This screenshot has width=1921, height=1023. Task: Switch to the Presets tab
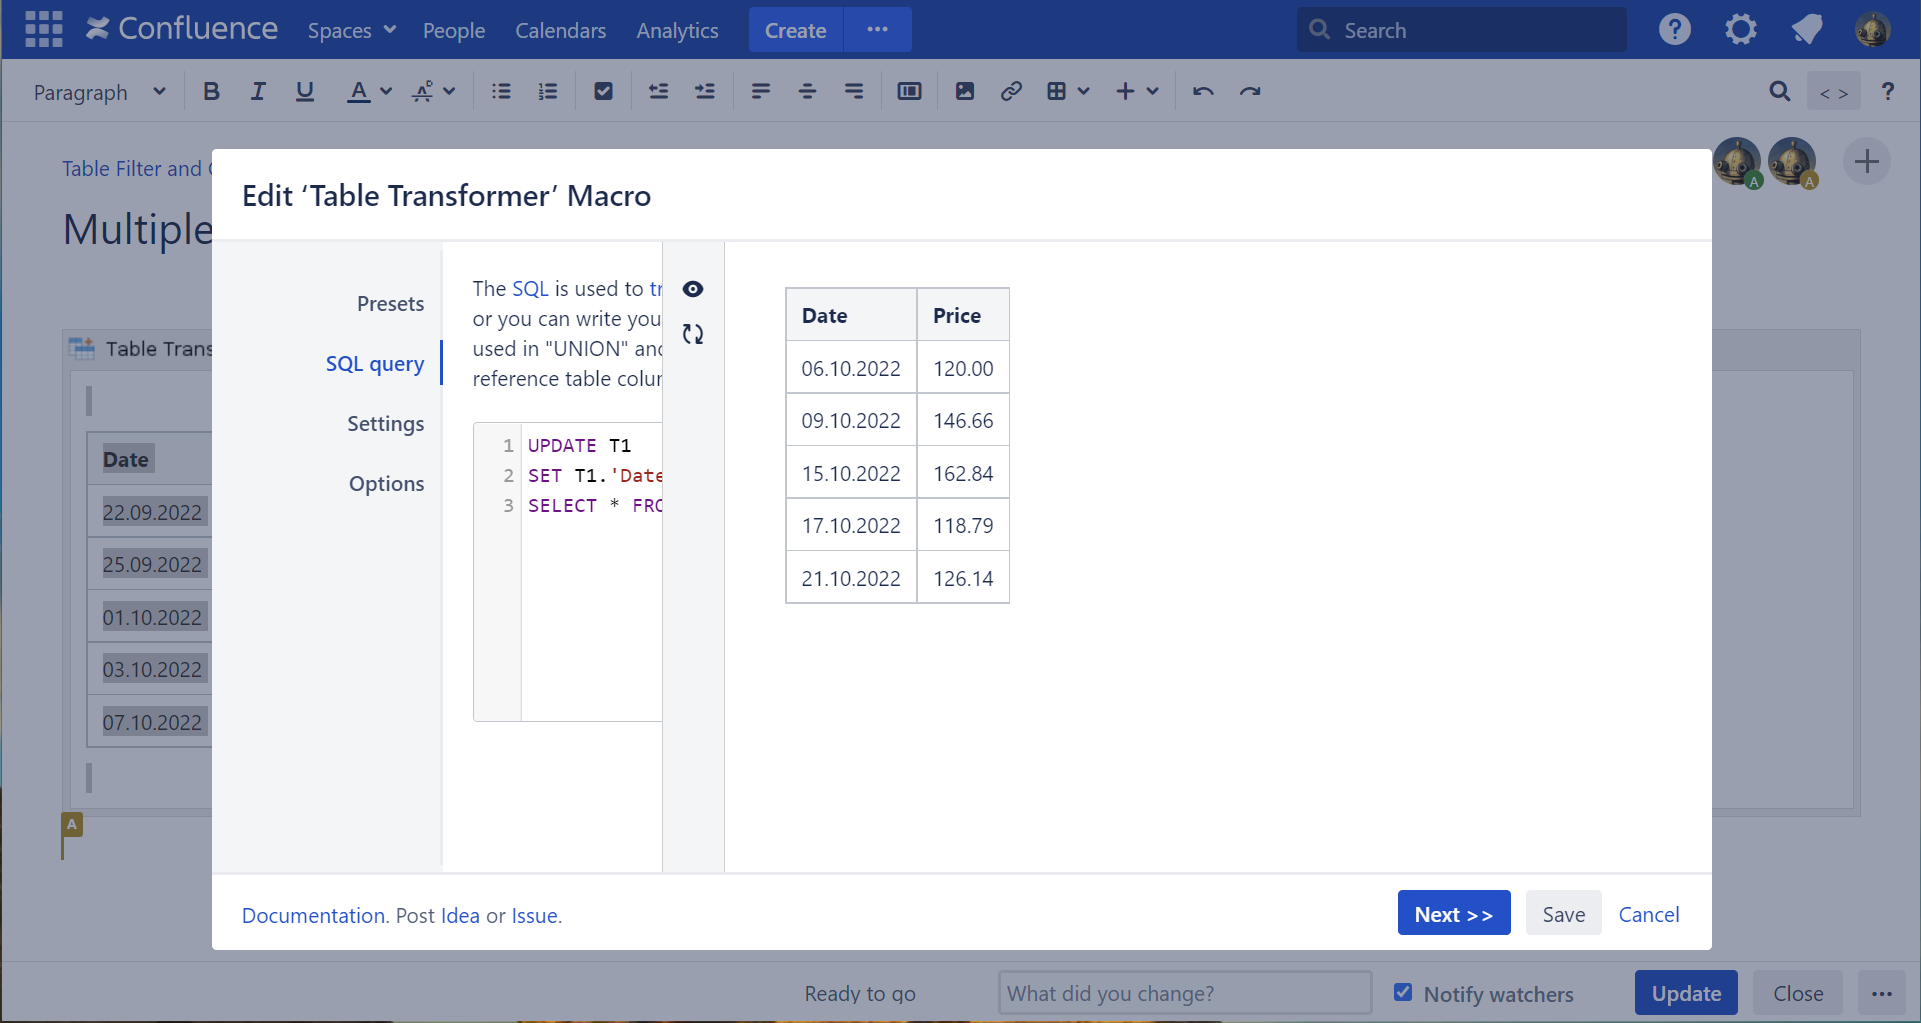click(x=390, y=304)
